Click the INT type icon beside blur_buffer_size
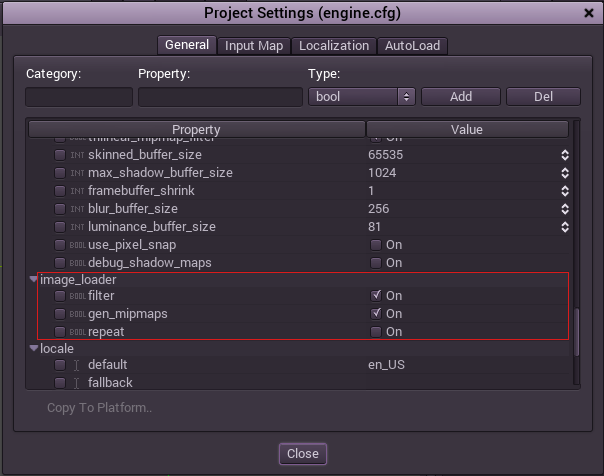The image size is (604, 476). (77, 209)
